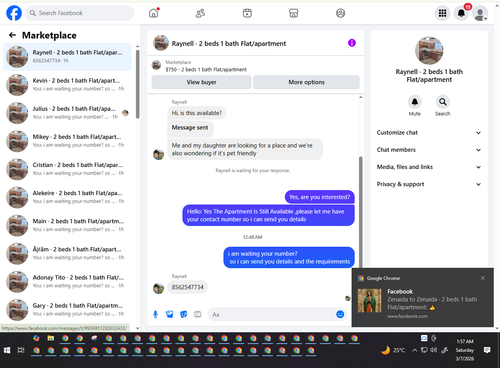The height and width of the screenshot is (368, 500).
Task: Click the apartment avatar in details panel
Action: [x=429, y=51]
